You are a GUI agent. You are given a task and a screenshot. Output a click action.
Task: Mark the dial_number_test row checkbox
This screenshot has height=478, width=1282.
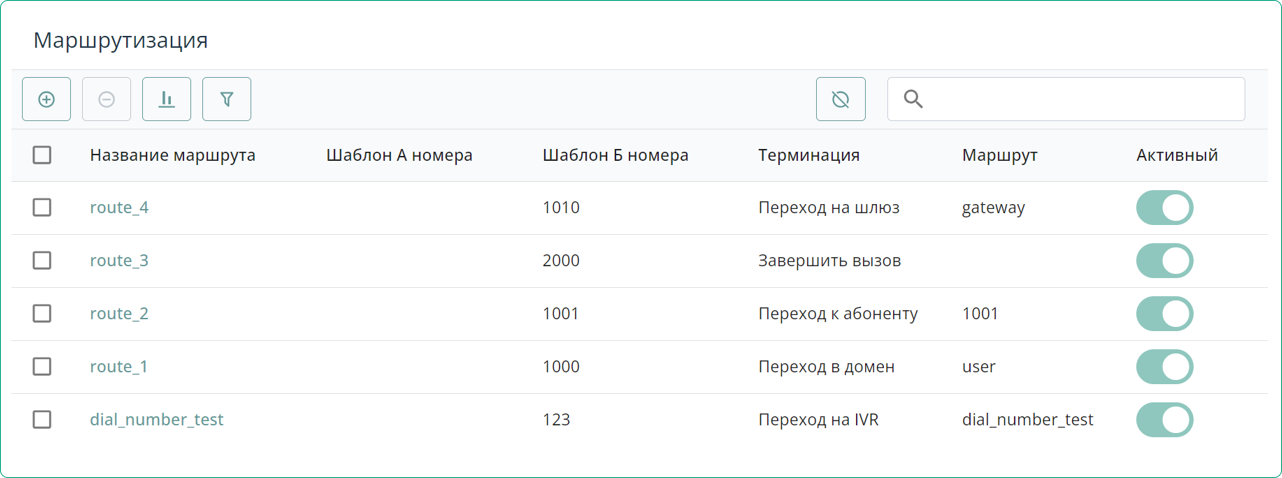[42, 419]
